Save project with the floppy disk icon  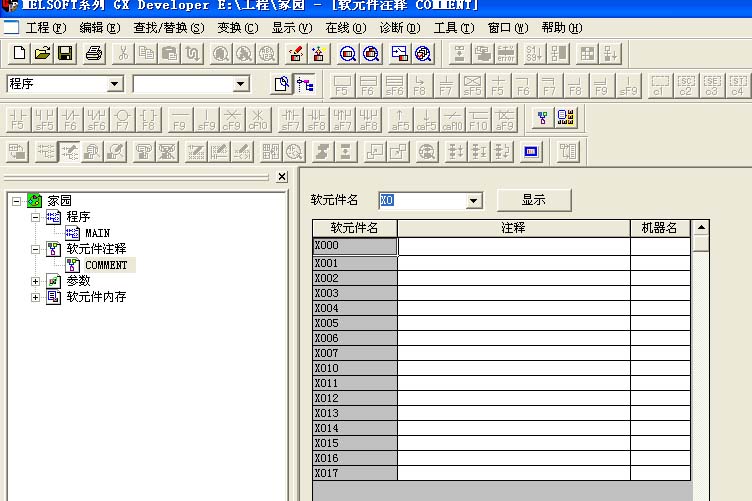point(65,53)
